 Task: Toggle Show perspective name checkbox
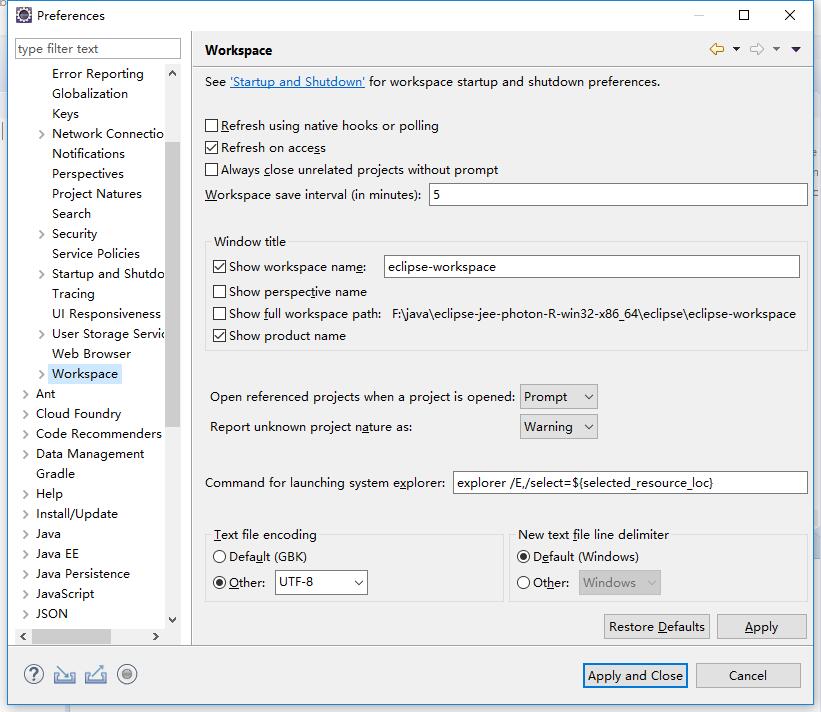(x=219, y=291)
